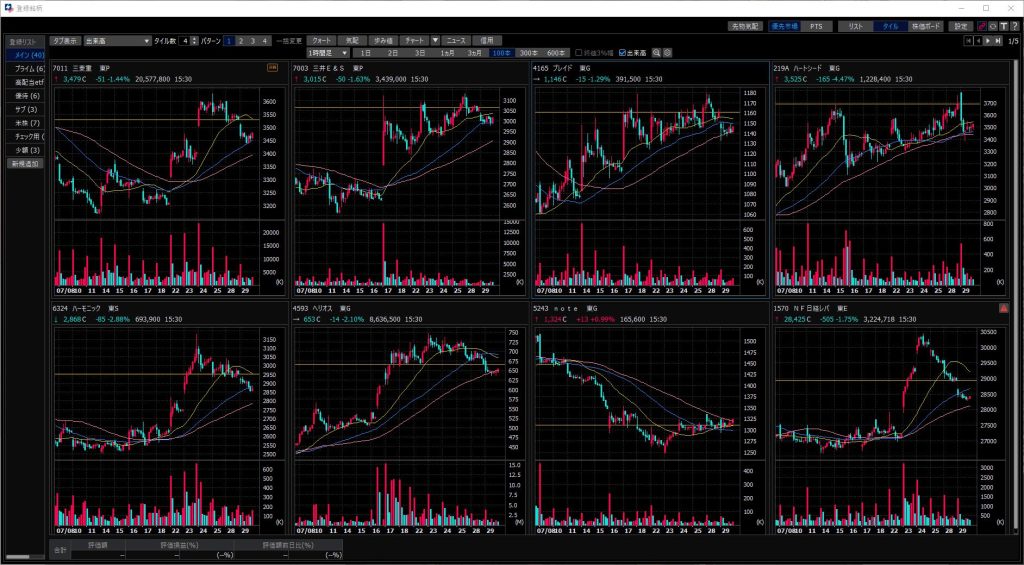Click red alert icon on 1570 tile
The image size is (1024, 565).
(1003, 309)
